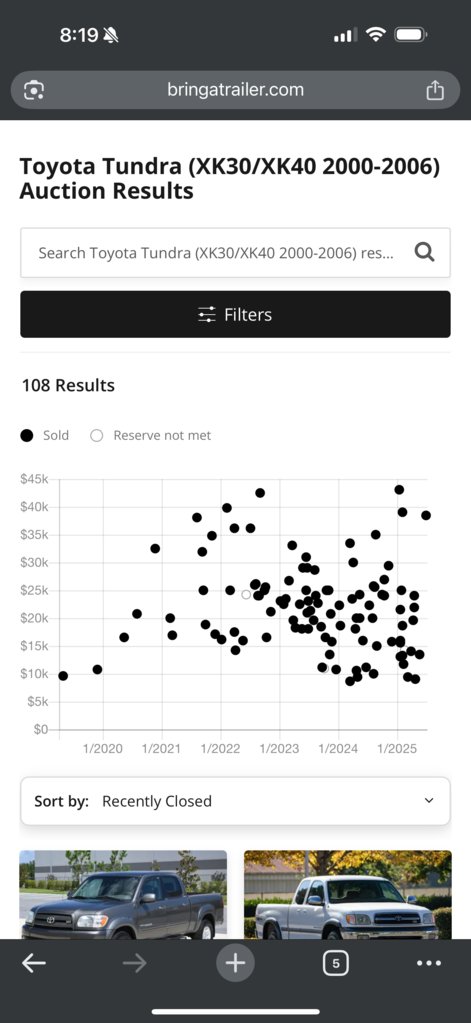Click the highest sold data point near 1/2025
Viewport: 471px width, 1023px height.
pos(399,489)
